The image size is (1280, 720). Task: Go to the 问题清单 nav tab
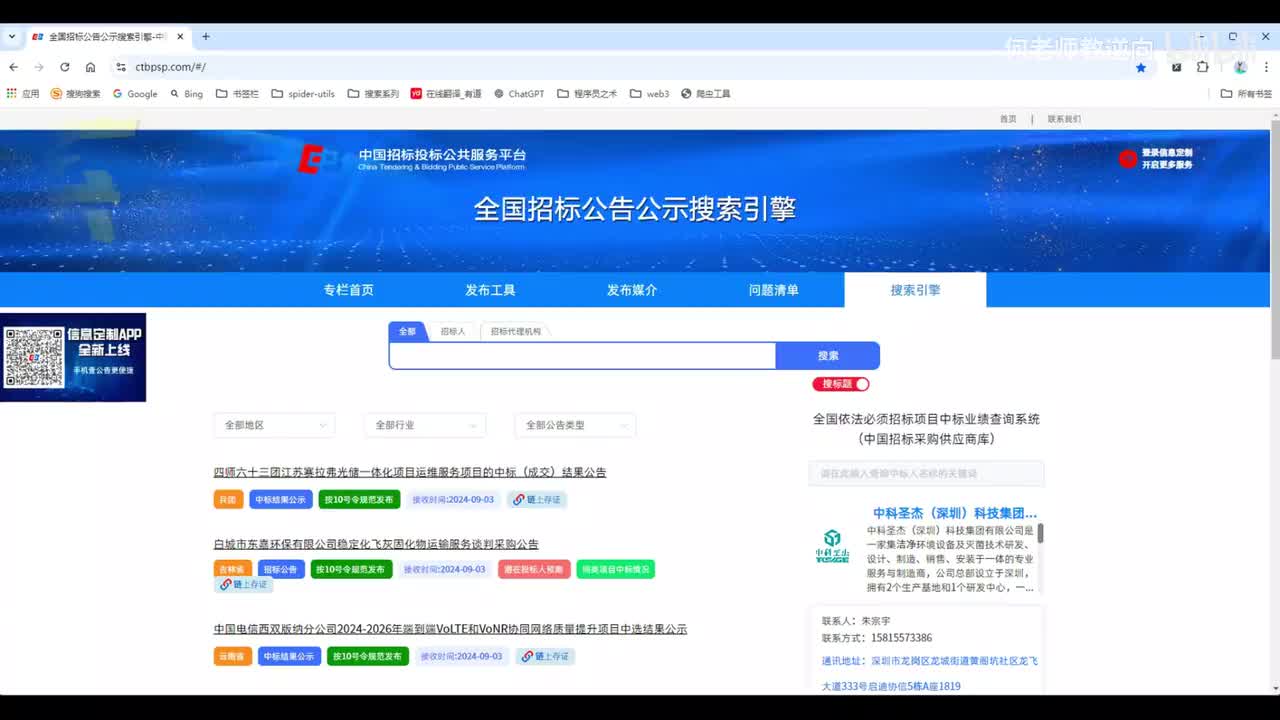click(x=774, y=290)
